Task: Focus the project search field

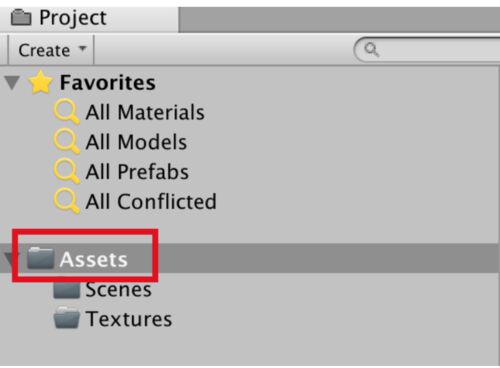Action: (x=427, y=50)
